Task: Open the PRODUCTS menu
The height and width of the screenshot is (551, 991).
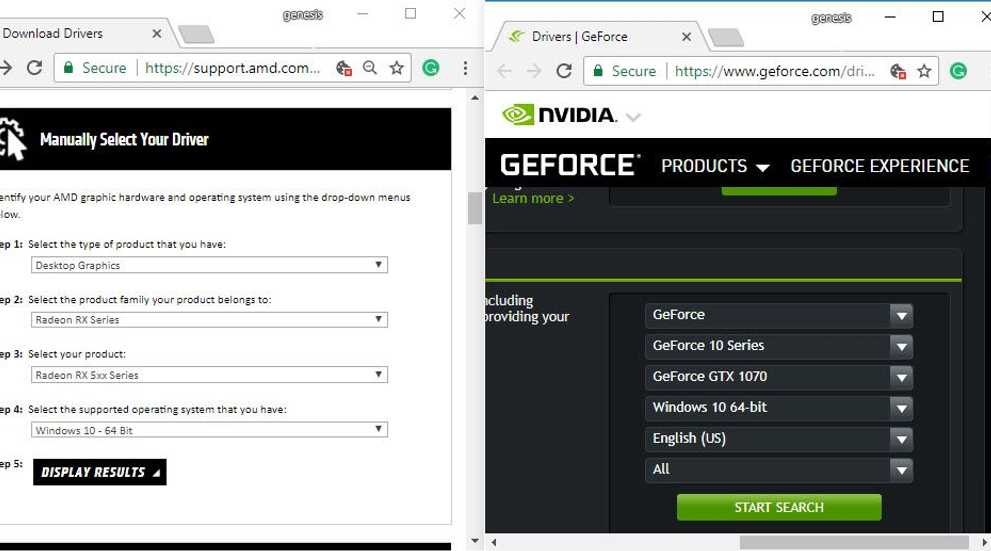Action: (715, 166)
